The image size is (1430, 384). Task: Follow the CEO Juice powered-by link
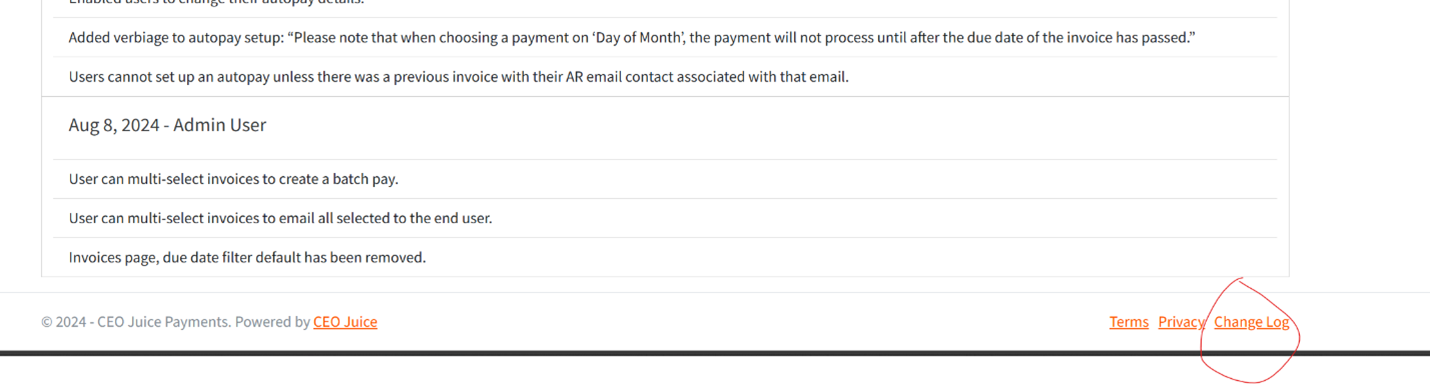345,322
